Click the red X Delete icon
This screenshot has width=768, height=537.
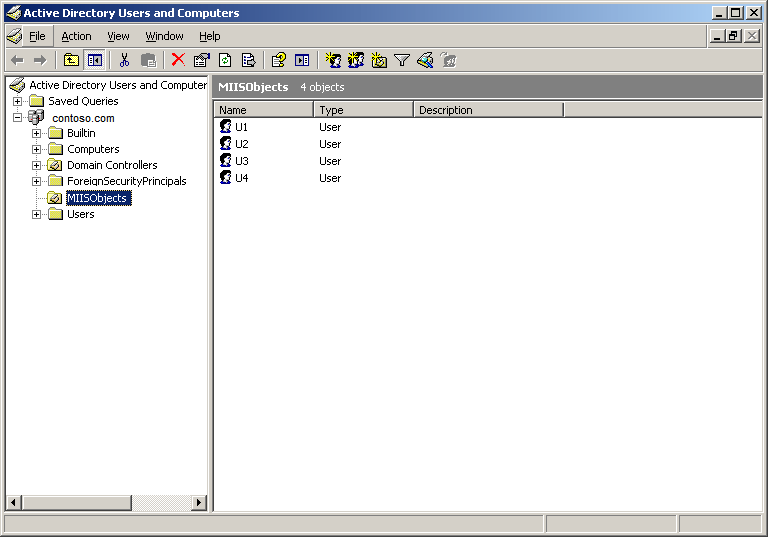(x=178, y=60)
